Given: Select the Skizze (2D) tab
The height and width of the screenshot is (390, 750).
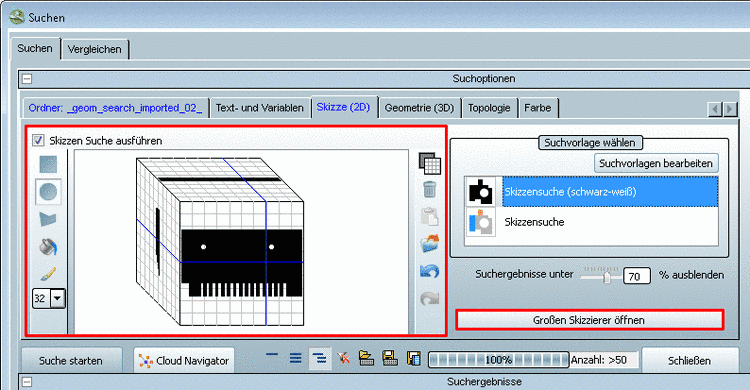Looking at the screenshot, I should tap(343, 107).
